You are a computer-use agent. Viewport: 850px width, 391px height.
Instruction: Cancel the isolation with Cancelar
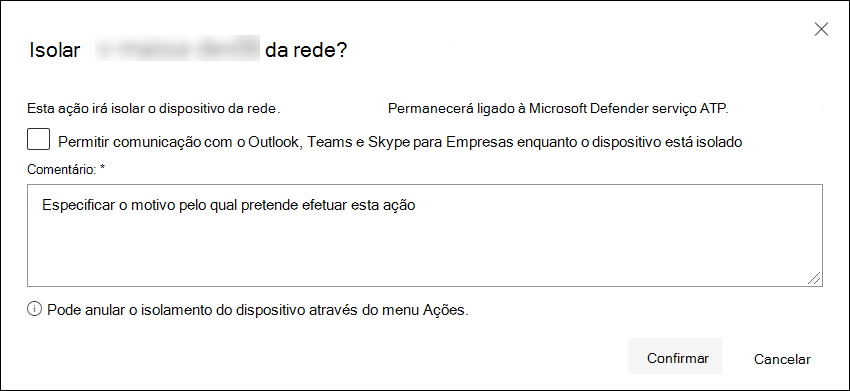pos(782,359)
